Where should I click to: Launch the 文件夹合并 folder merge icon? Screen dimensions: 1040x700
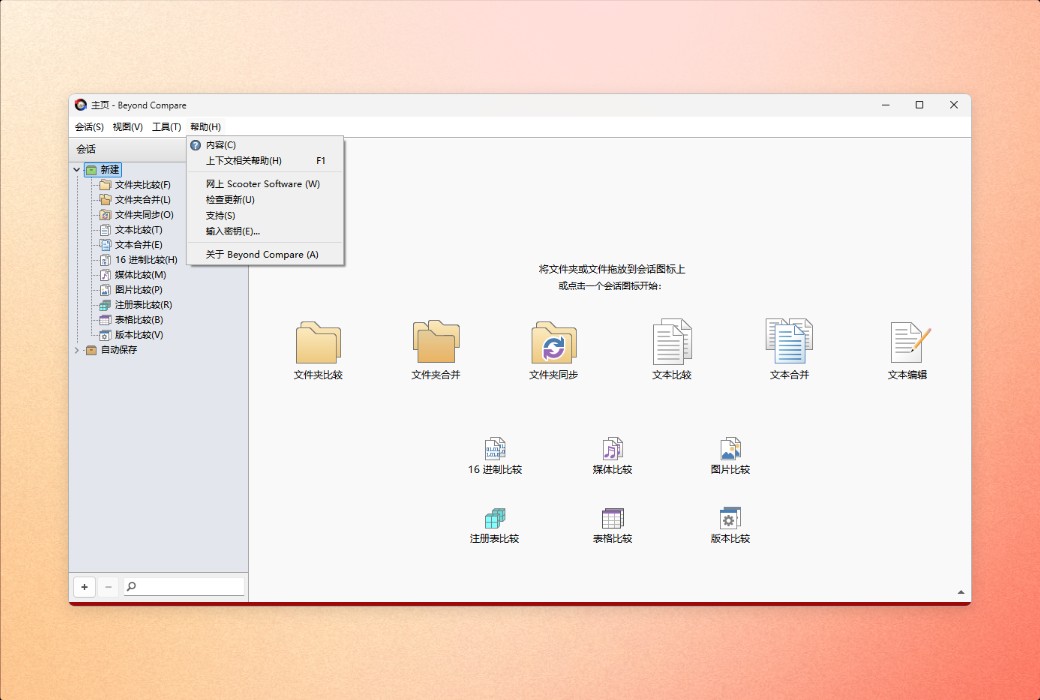[436, 342]
